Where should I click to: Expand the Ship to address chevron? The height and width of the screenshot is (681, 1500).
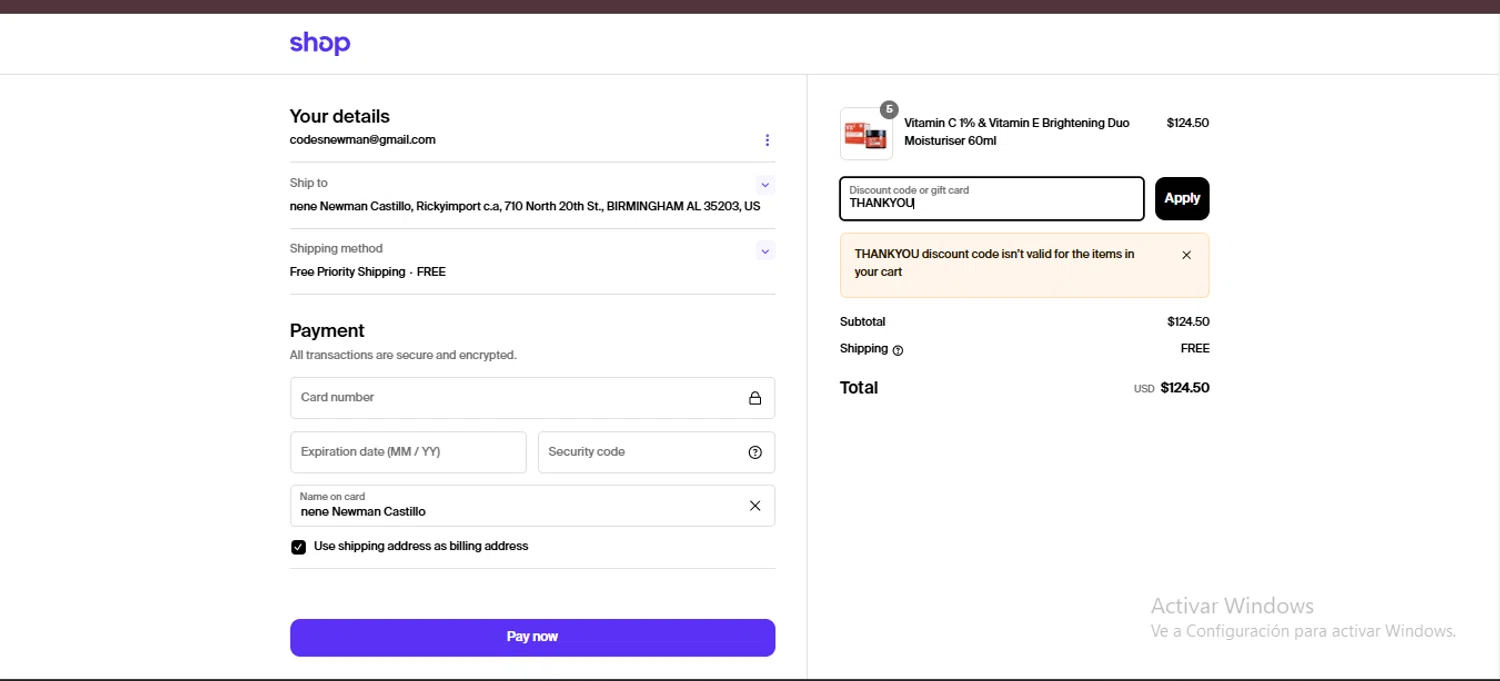[765, 185]
